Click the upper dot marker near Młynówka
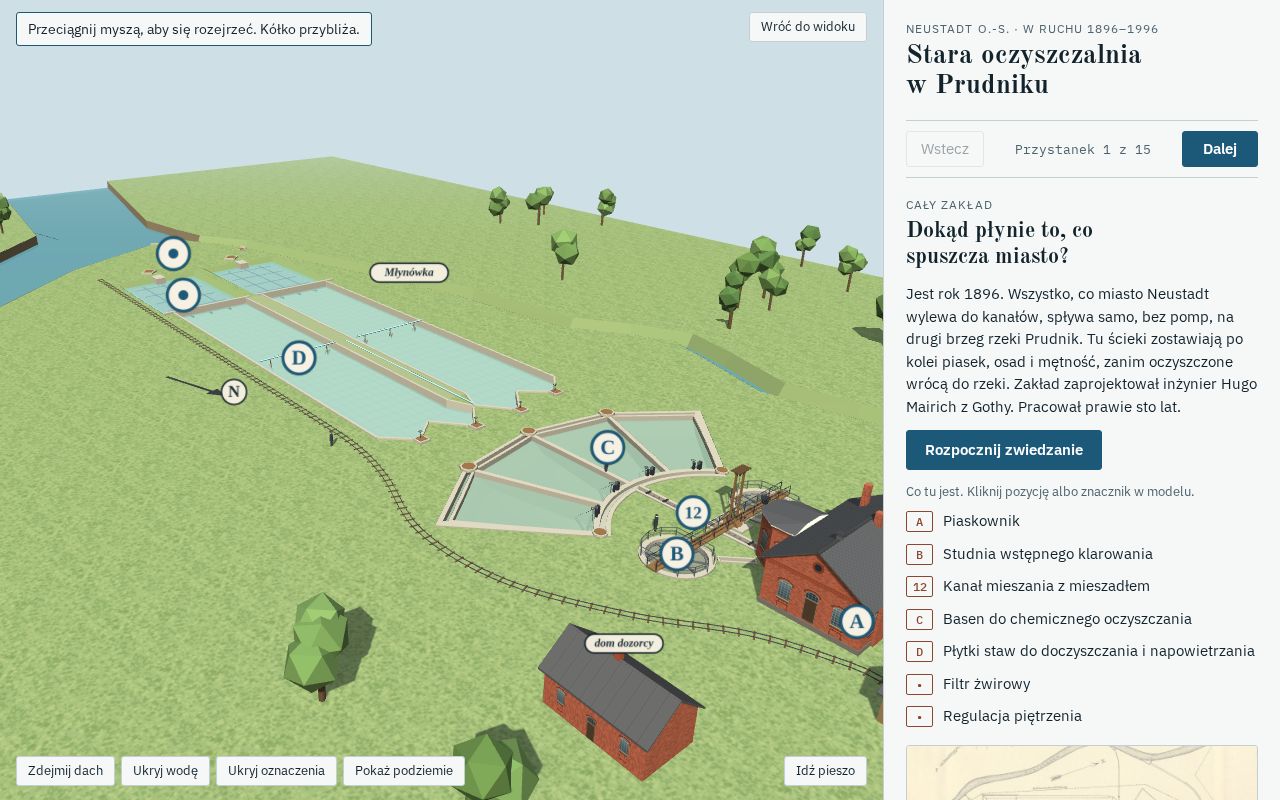Image resolution: width=1280 pixels, height=800 pixels. 173,254
